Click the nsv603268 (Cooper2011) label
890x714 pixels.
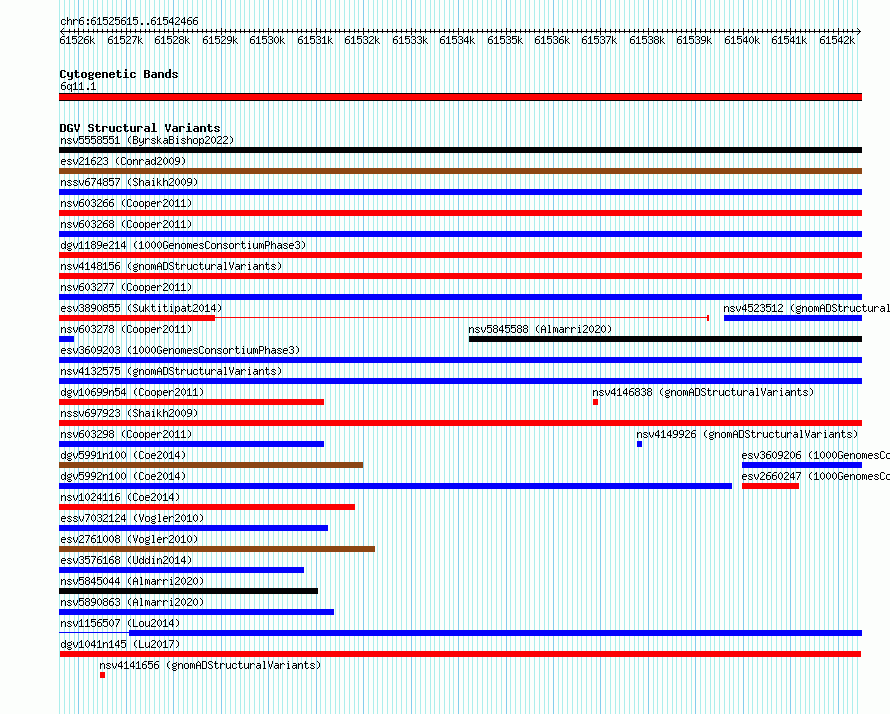[x=126, y=224]
